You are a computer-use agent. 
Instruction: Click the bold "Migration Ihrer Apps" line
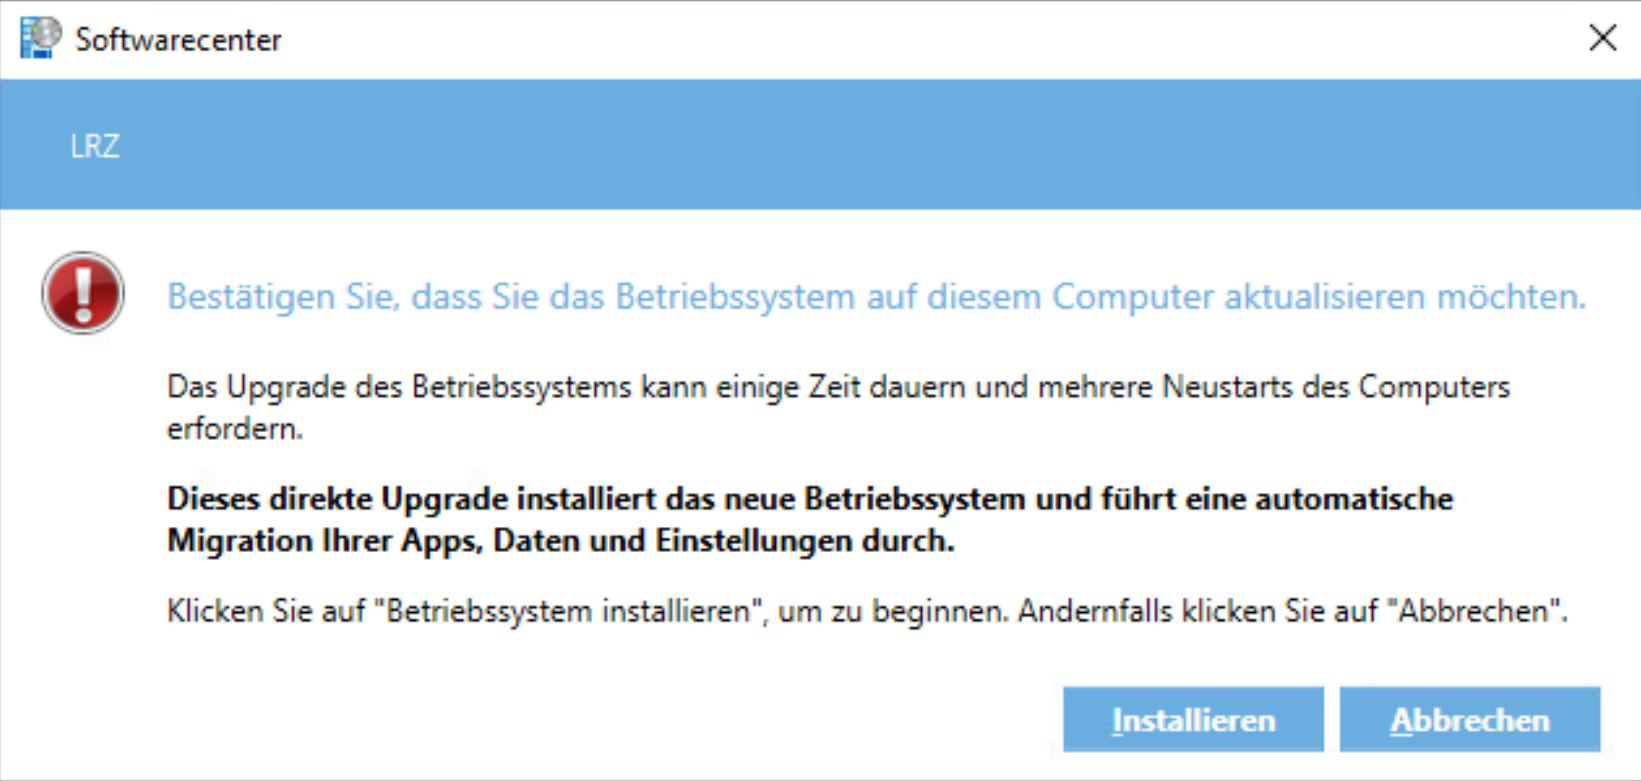[560, 541]
